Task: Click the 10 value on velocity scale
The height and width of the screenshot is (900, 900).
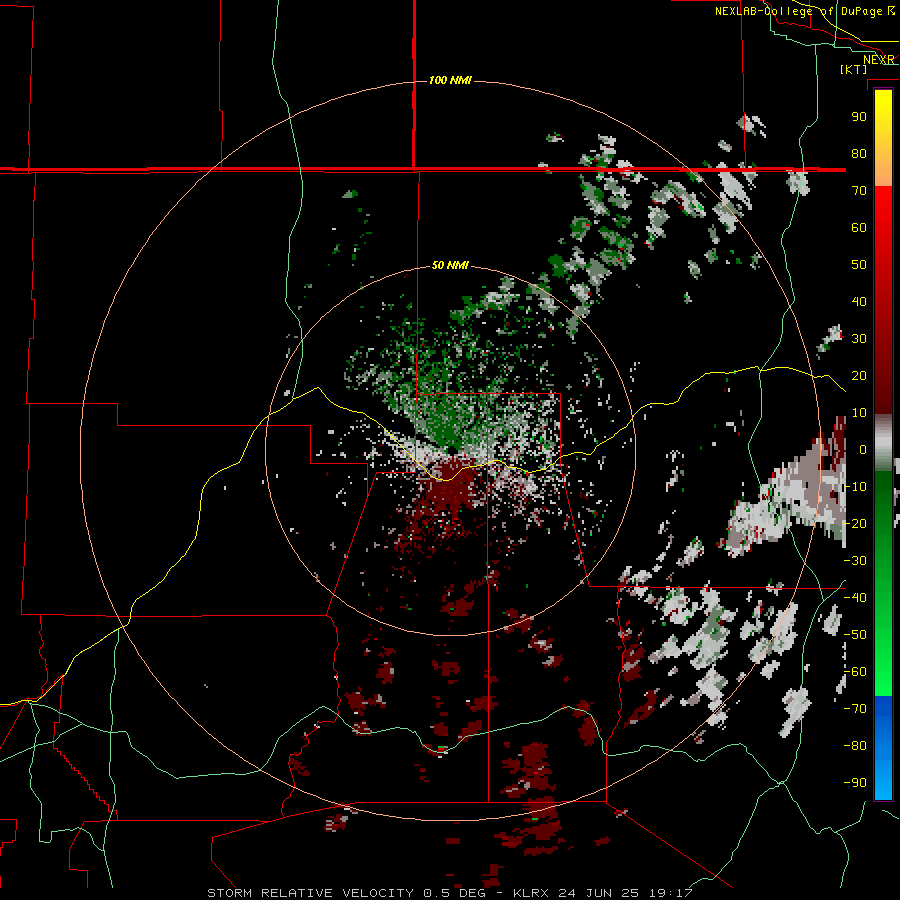Action: pos(859,413)
